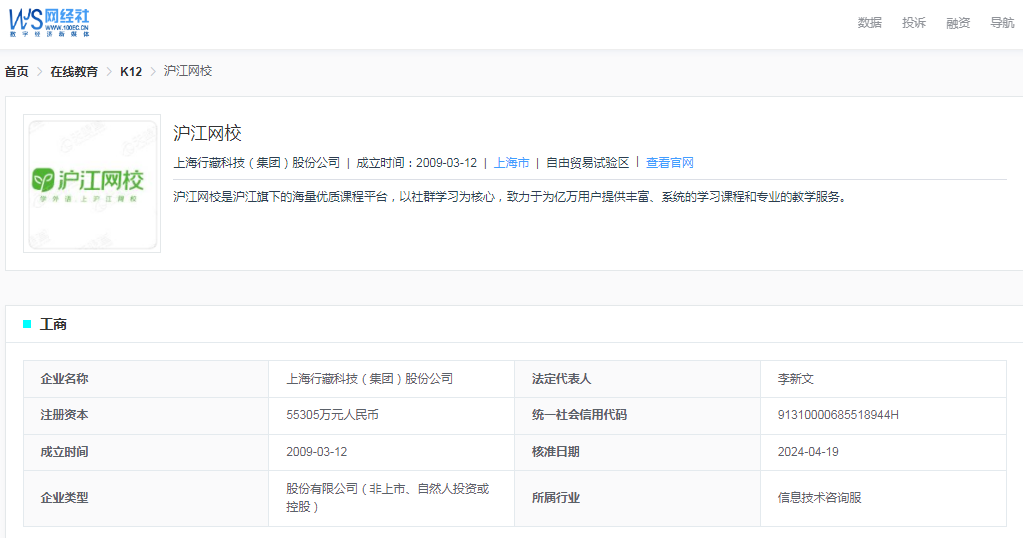Select the 2024-04-19 approval date

(808, 452)
